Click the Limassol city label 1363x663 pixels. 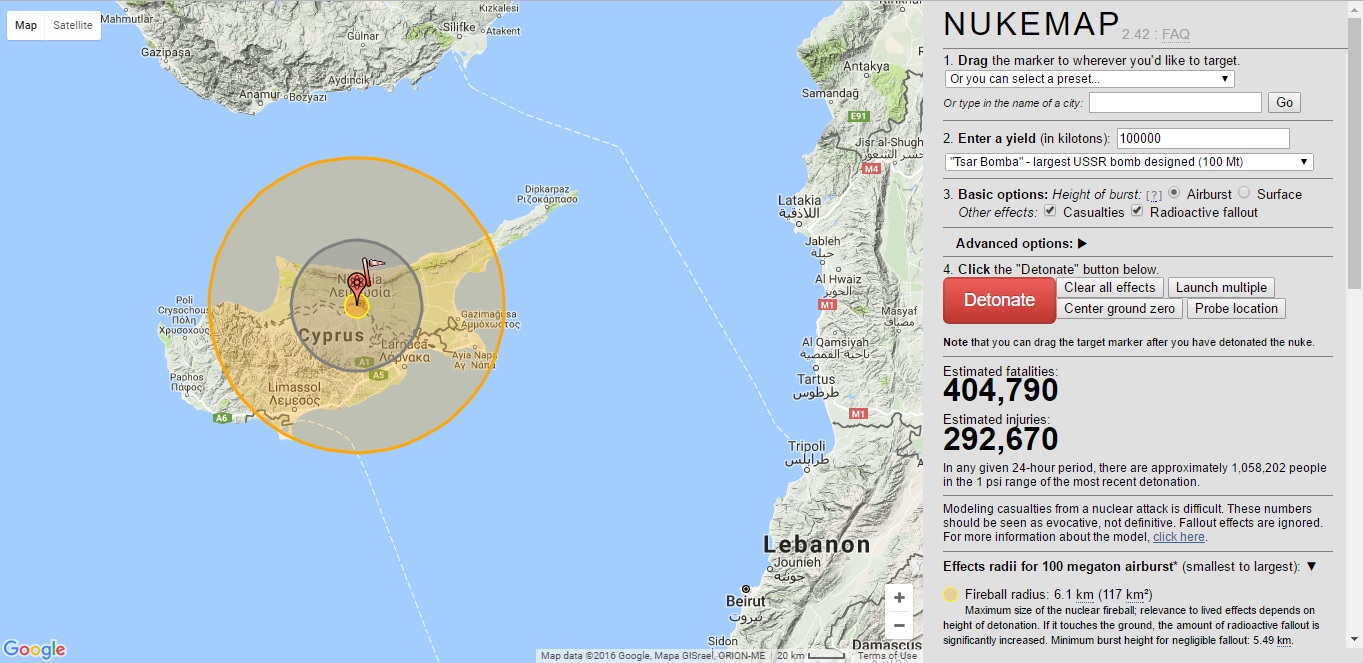coord(294,387)
